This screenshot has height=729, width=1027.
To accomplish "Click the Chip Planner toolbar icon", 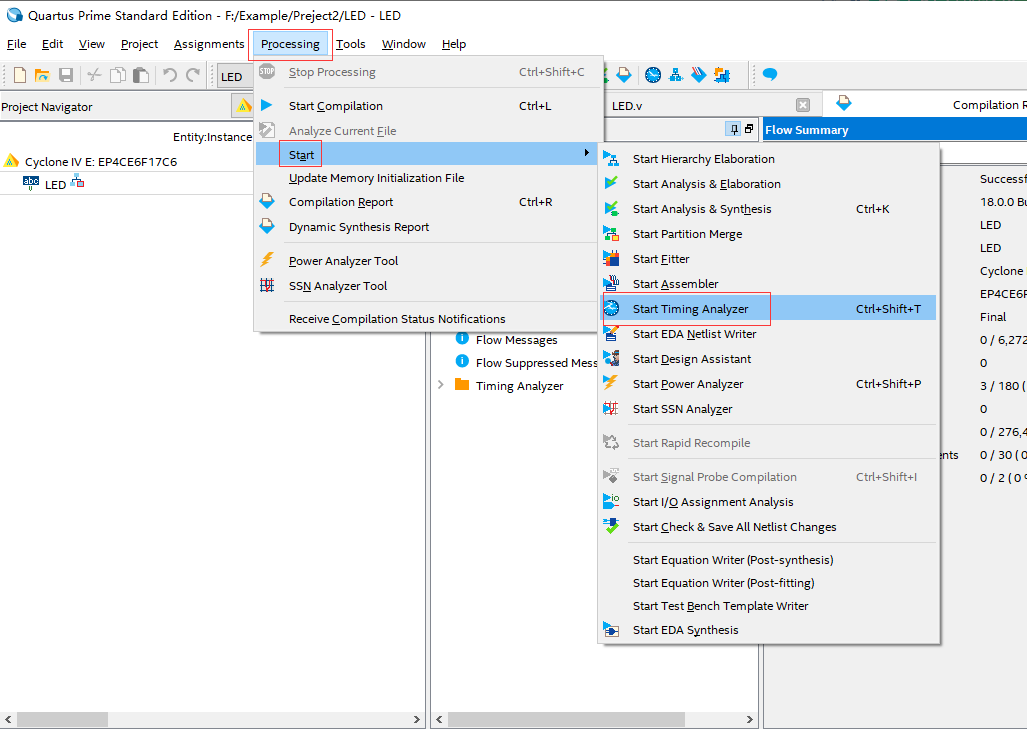I will click(x=722, y=75).
